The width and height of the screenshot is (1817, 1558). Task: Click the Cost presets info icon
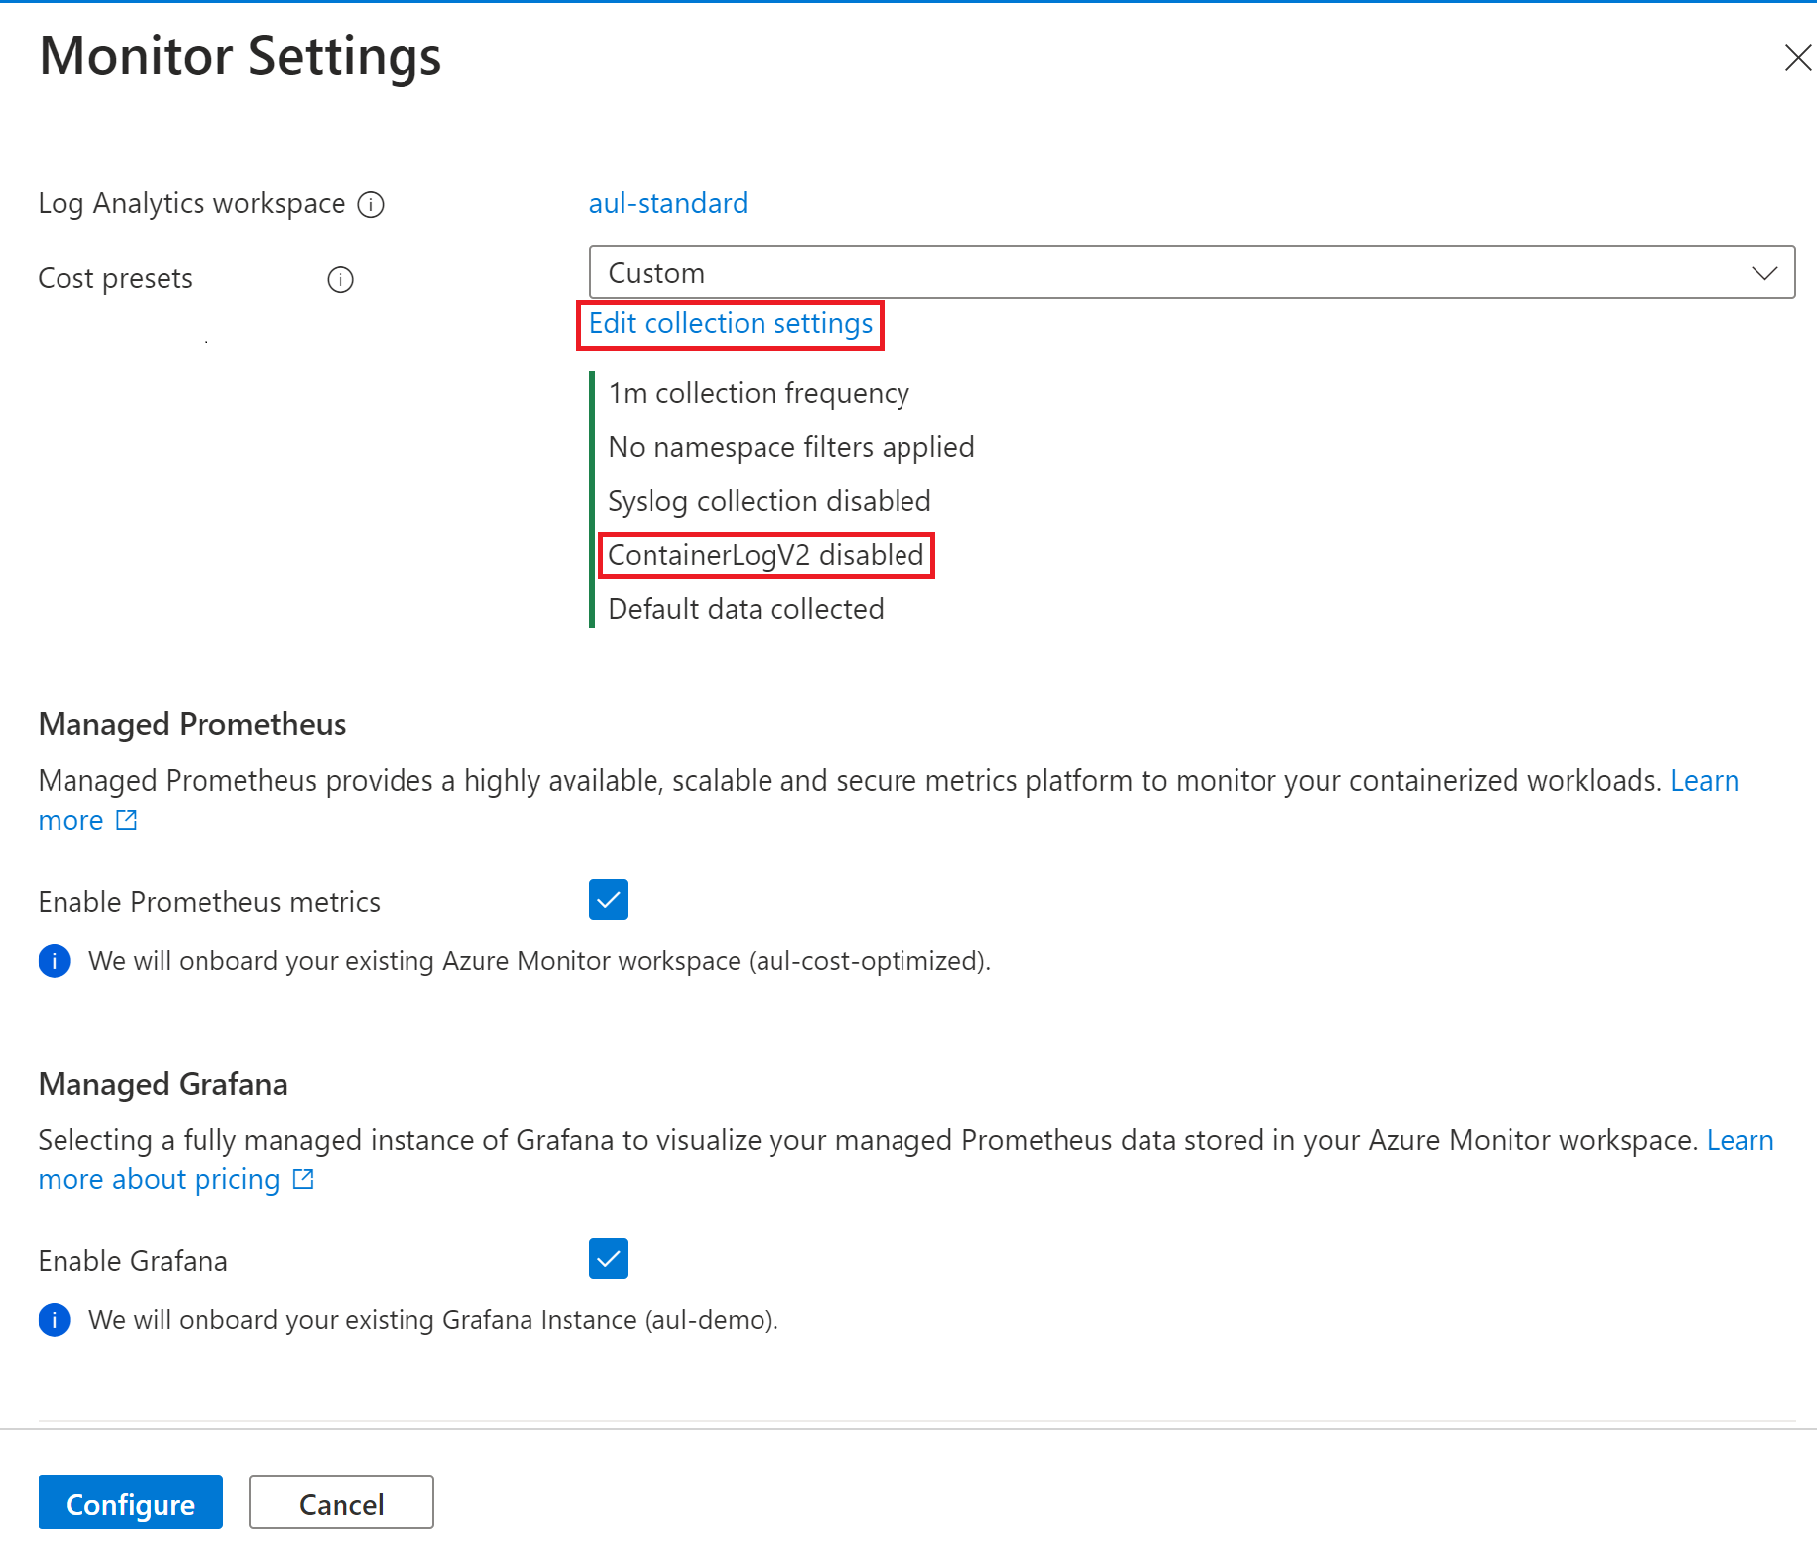click(340, 280)
